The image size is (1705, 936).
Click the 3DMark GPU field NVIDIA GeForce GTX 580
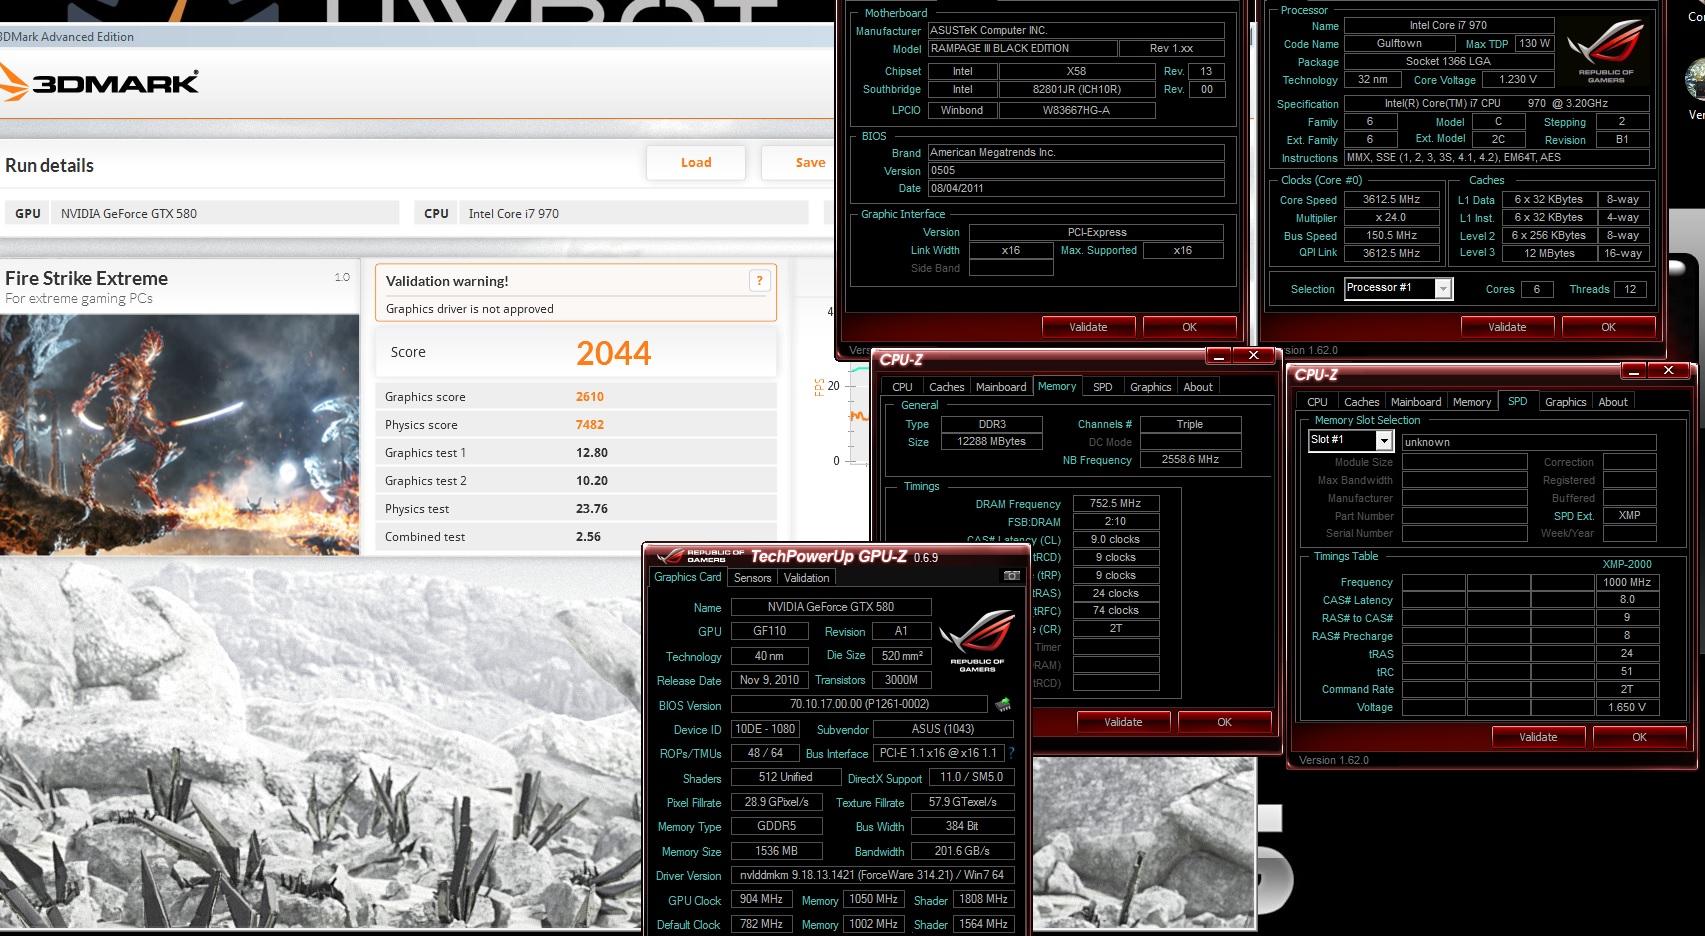(225, 213)
